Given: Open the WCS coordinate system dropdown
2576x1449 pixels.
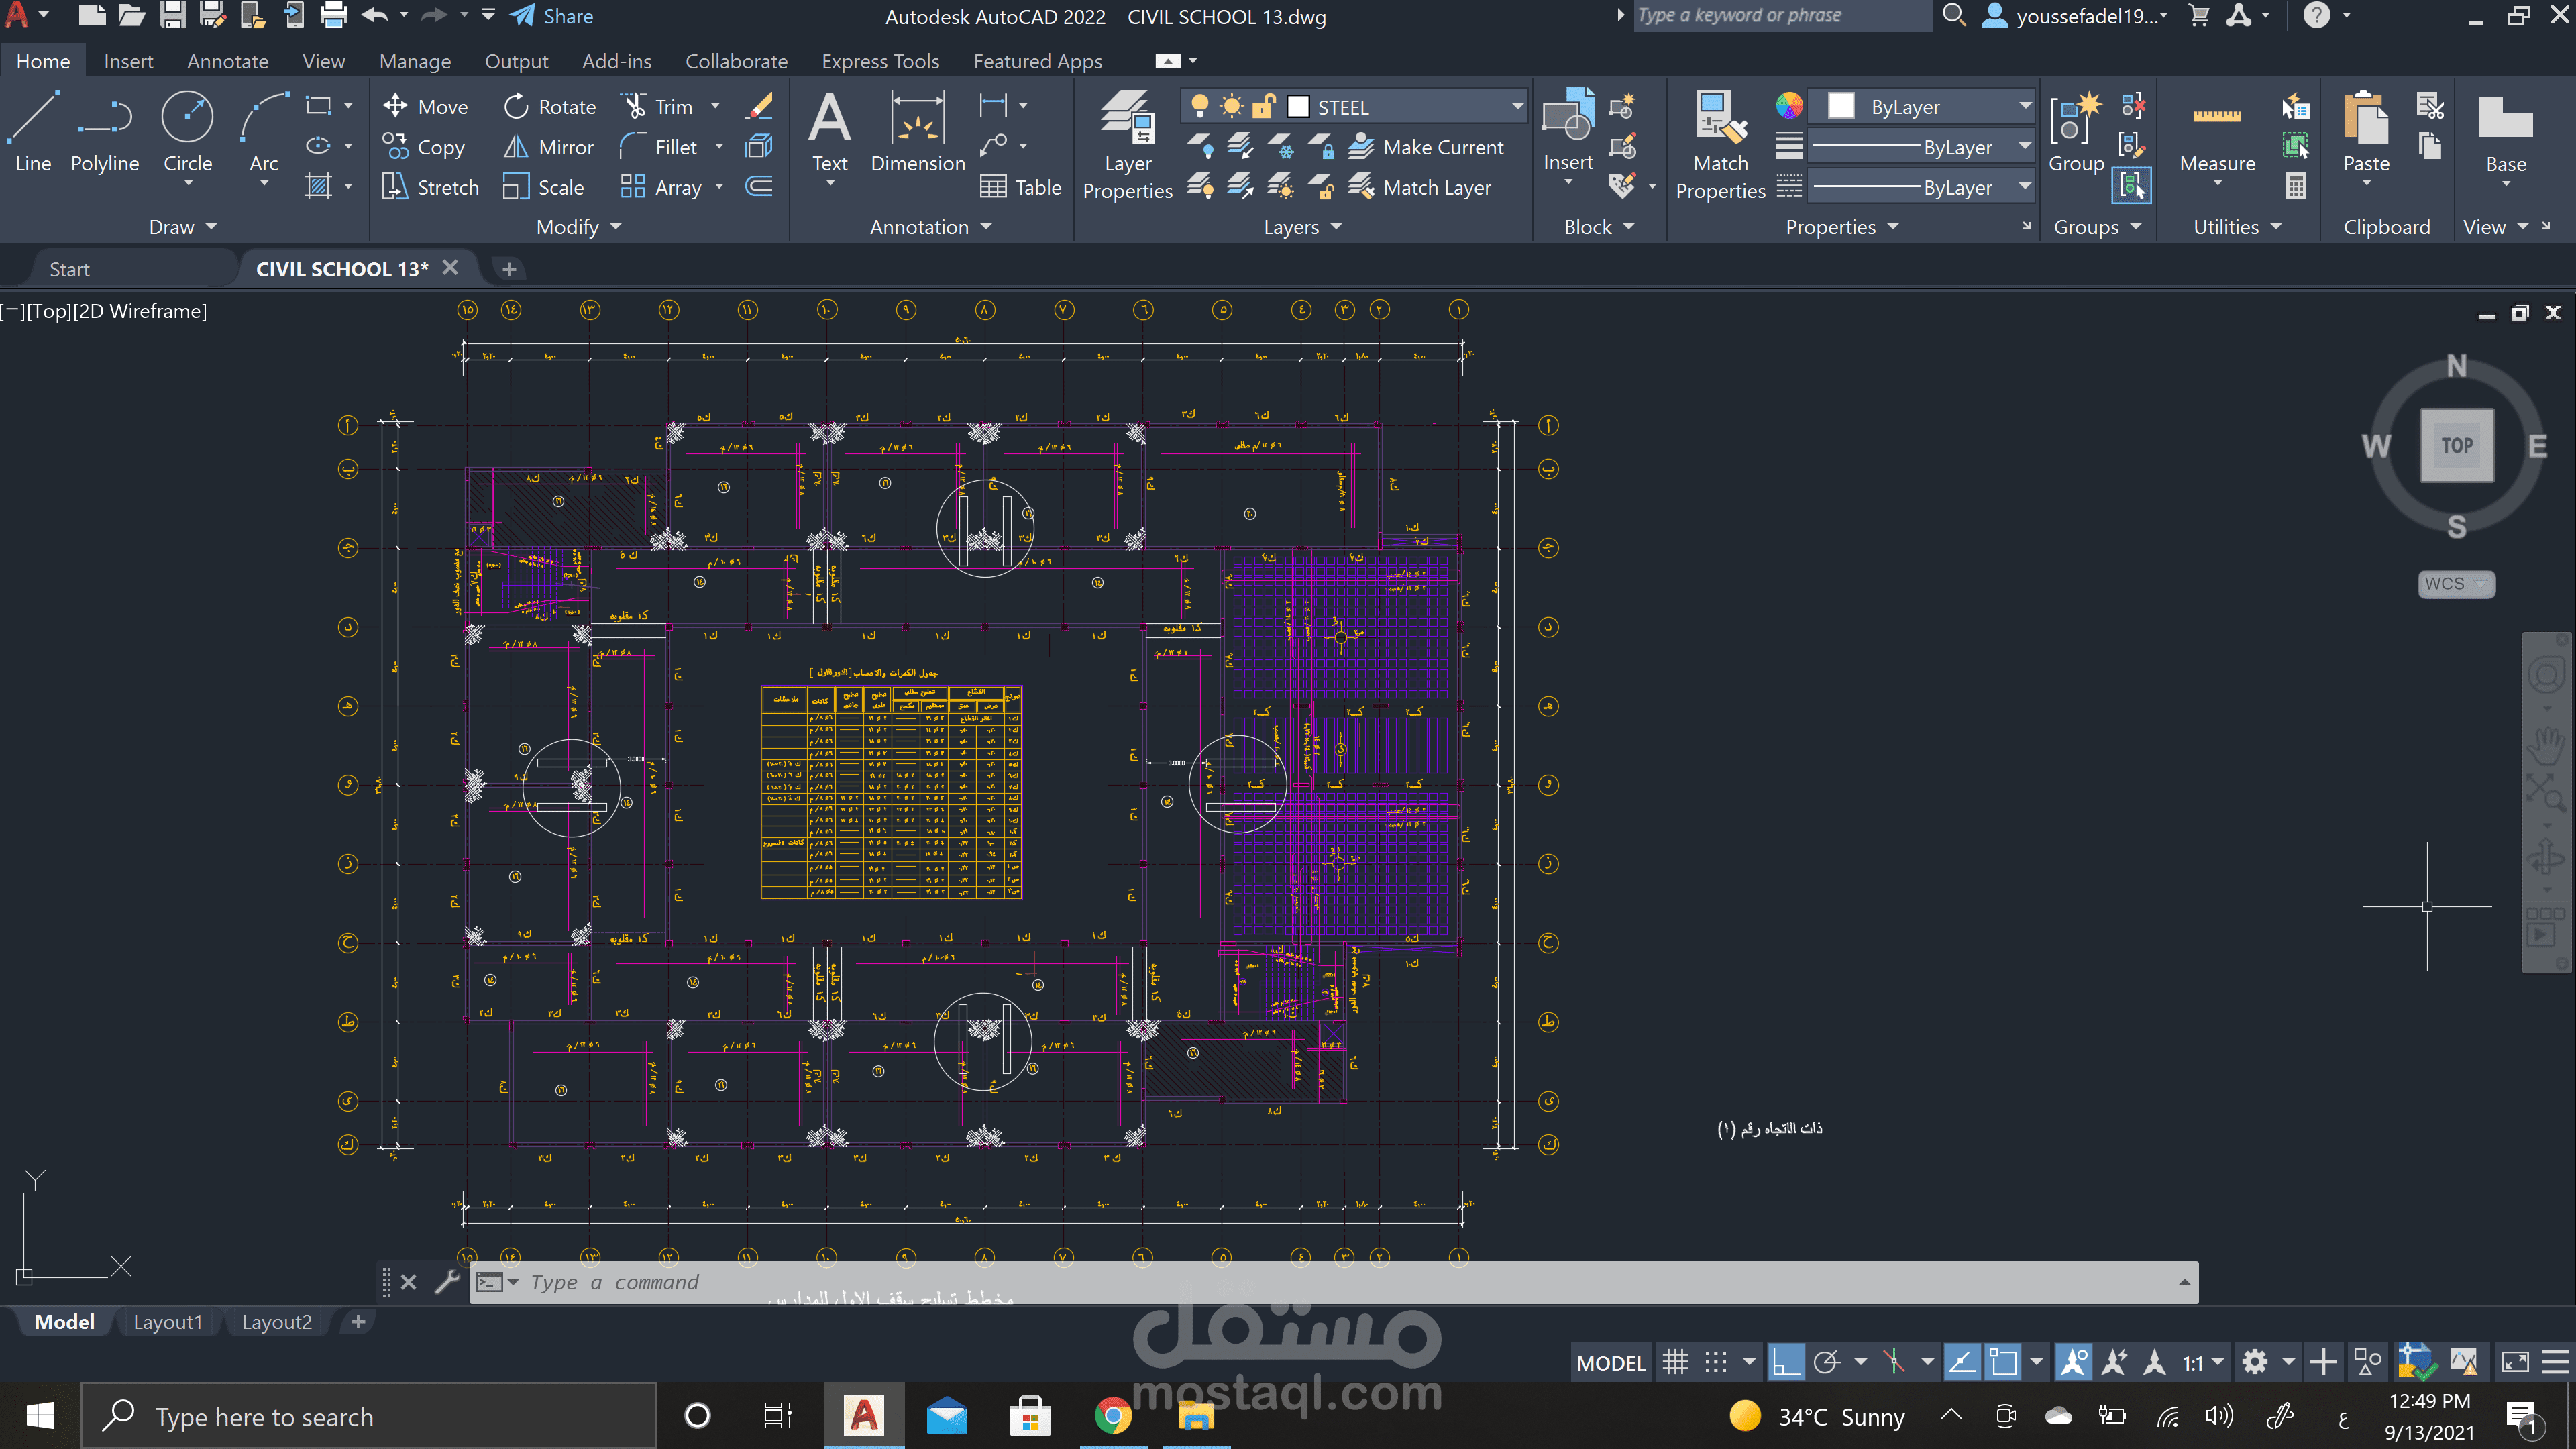Looking at the screenshot, I should point(2482,584).
